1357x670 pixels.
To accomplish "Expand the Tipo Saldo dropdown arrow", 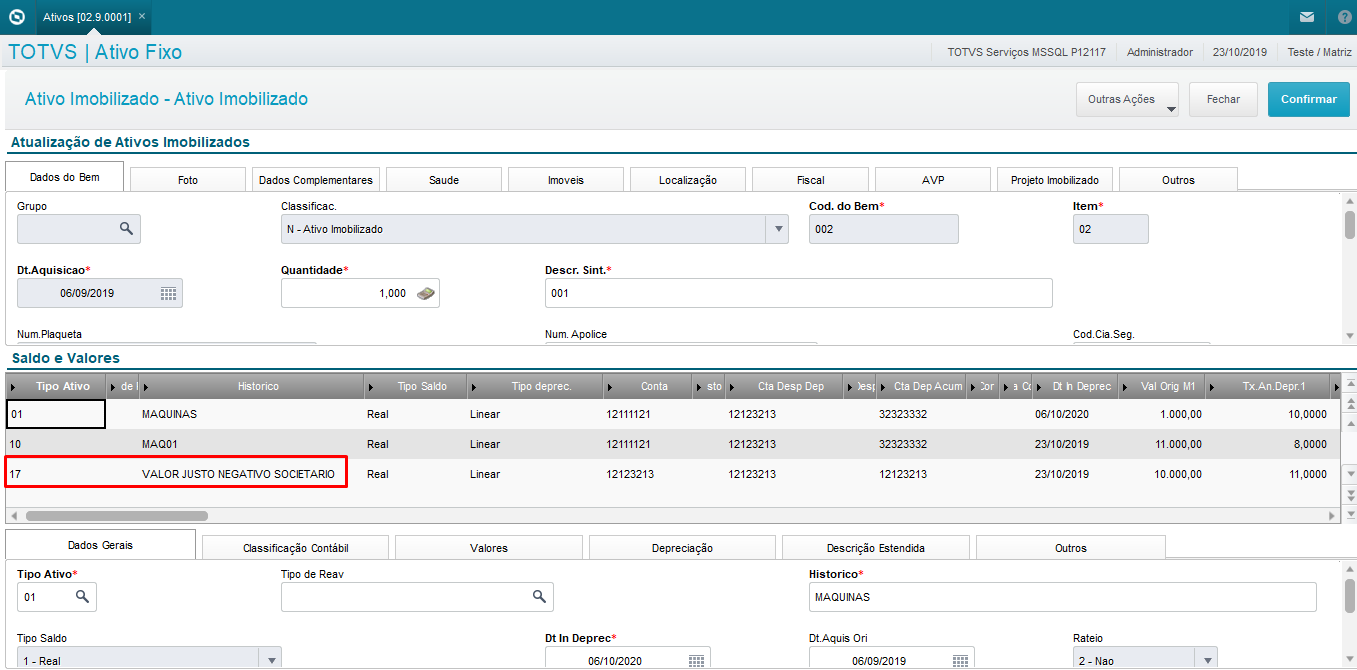I will pos(270,660).
